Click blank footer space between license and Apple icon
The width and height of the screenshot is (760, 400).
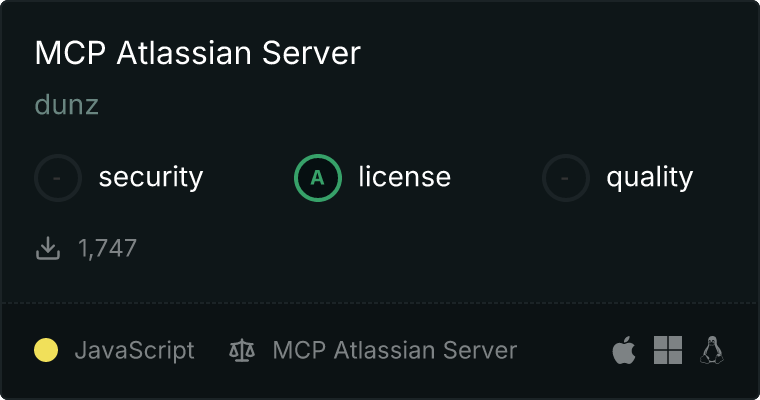click(x=565, y=350)
